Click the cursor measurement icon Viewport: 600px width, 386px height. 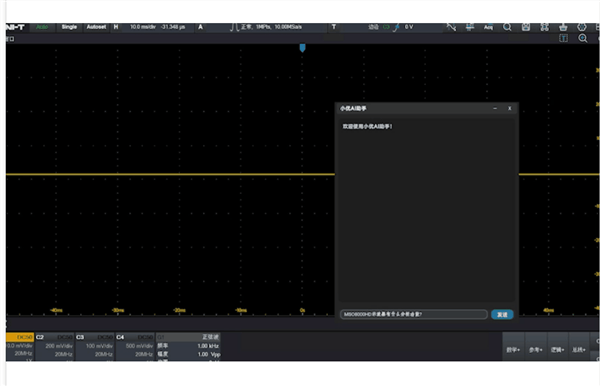pos(452,27)
